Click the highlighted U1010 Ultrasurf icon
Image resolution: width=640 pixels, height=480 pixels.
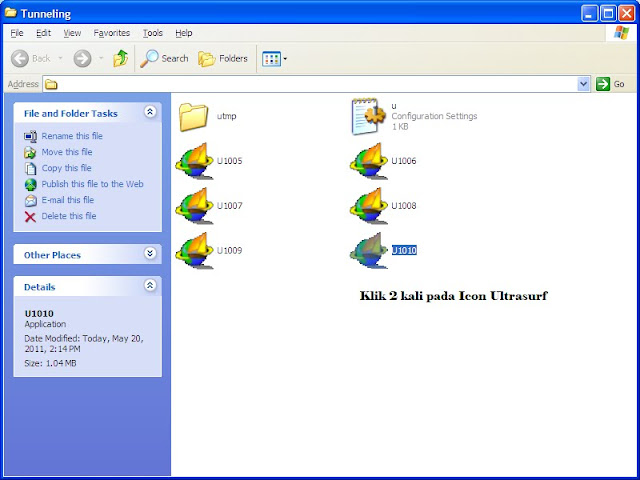pyautogui.click(x=369, y=251)
